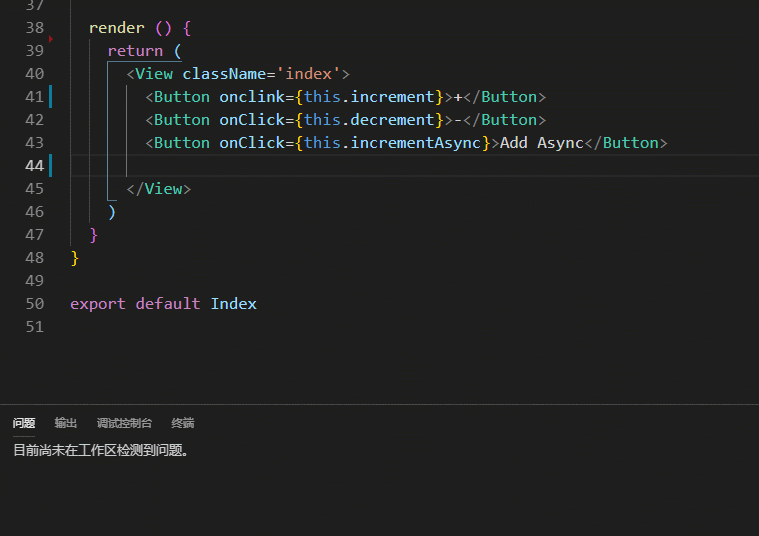Place cursor on the 'render' method name
This screenshot has width=759, height=536.
point(117,28)
